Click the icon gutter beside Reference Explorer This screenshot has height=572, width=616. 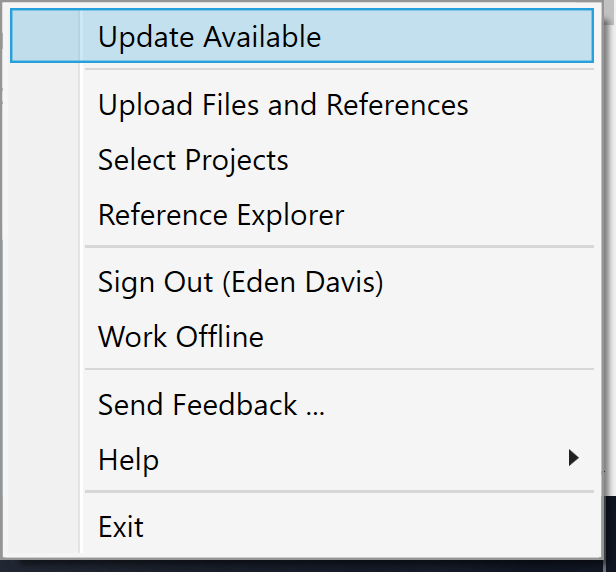point(45,214)
